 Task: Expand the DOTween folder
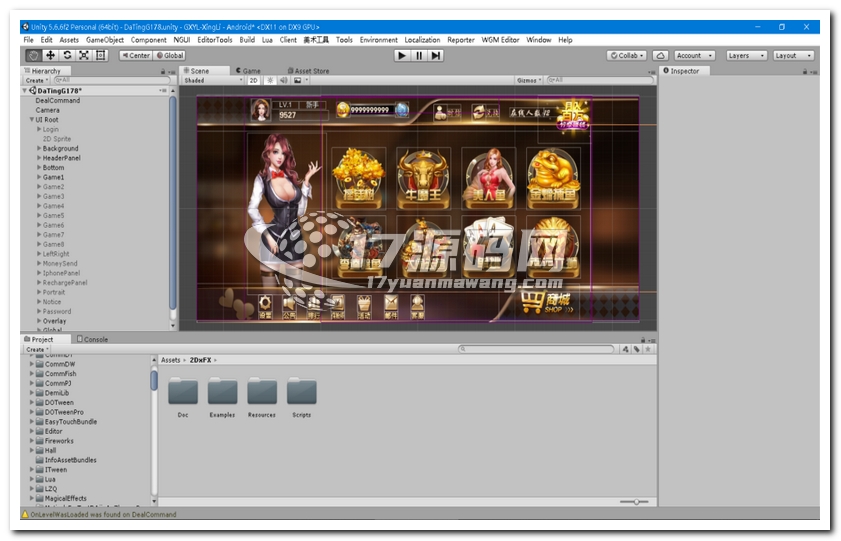point(32,403)
